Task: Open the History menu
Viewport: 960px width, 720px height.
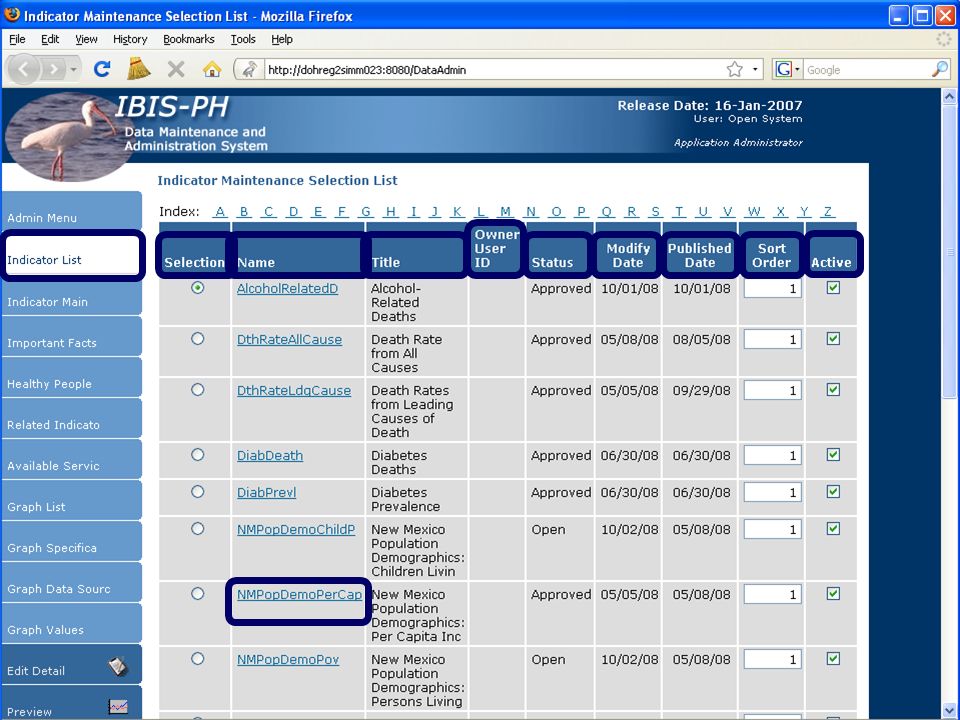Action: tap(130, 39)
